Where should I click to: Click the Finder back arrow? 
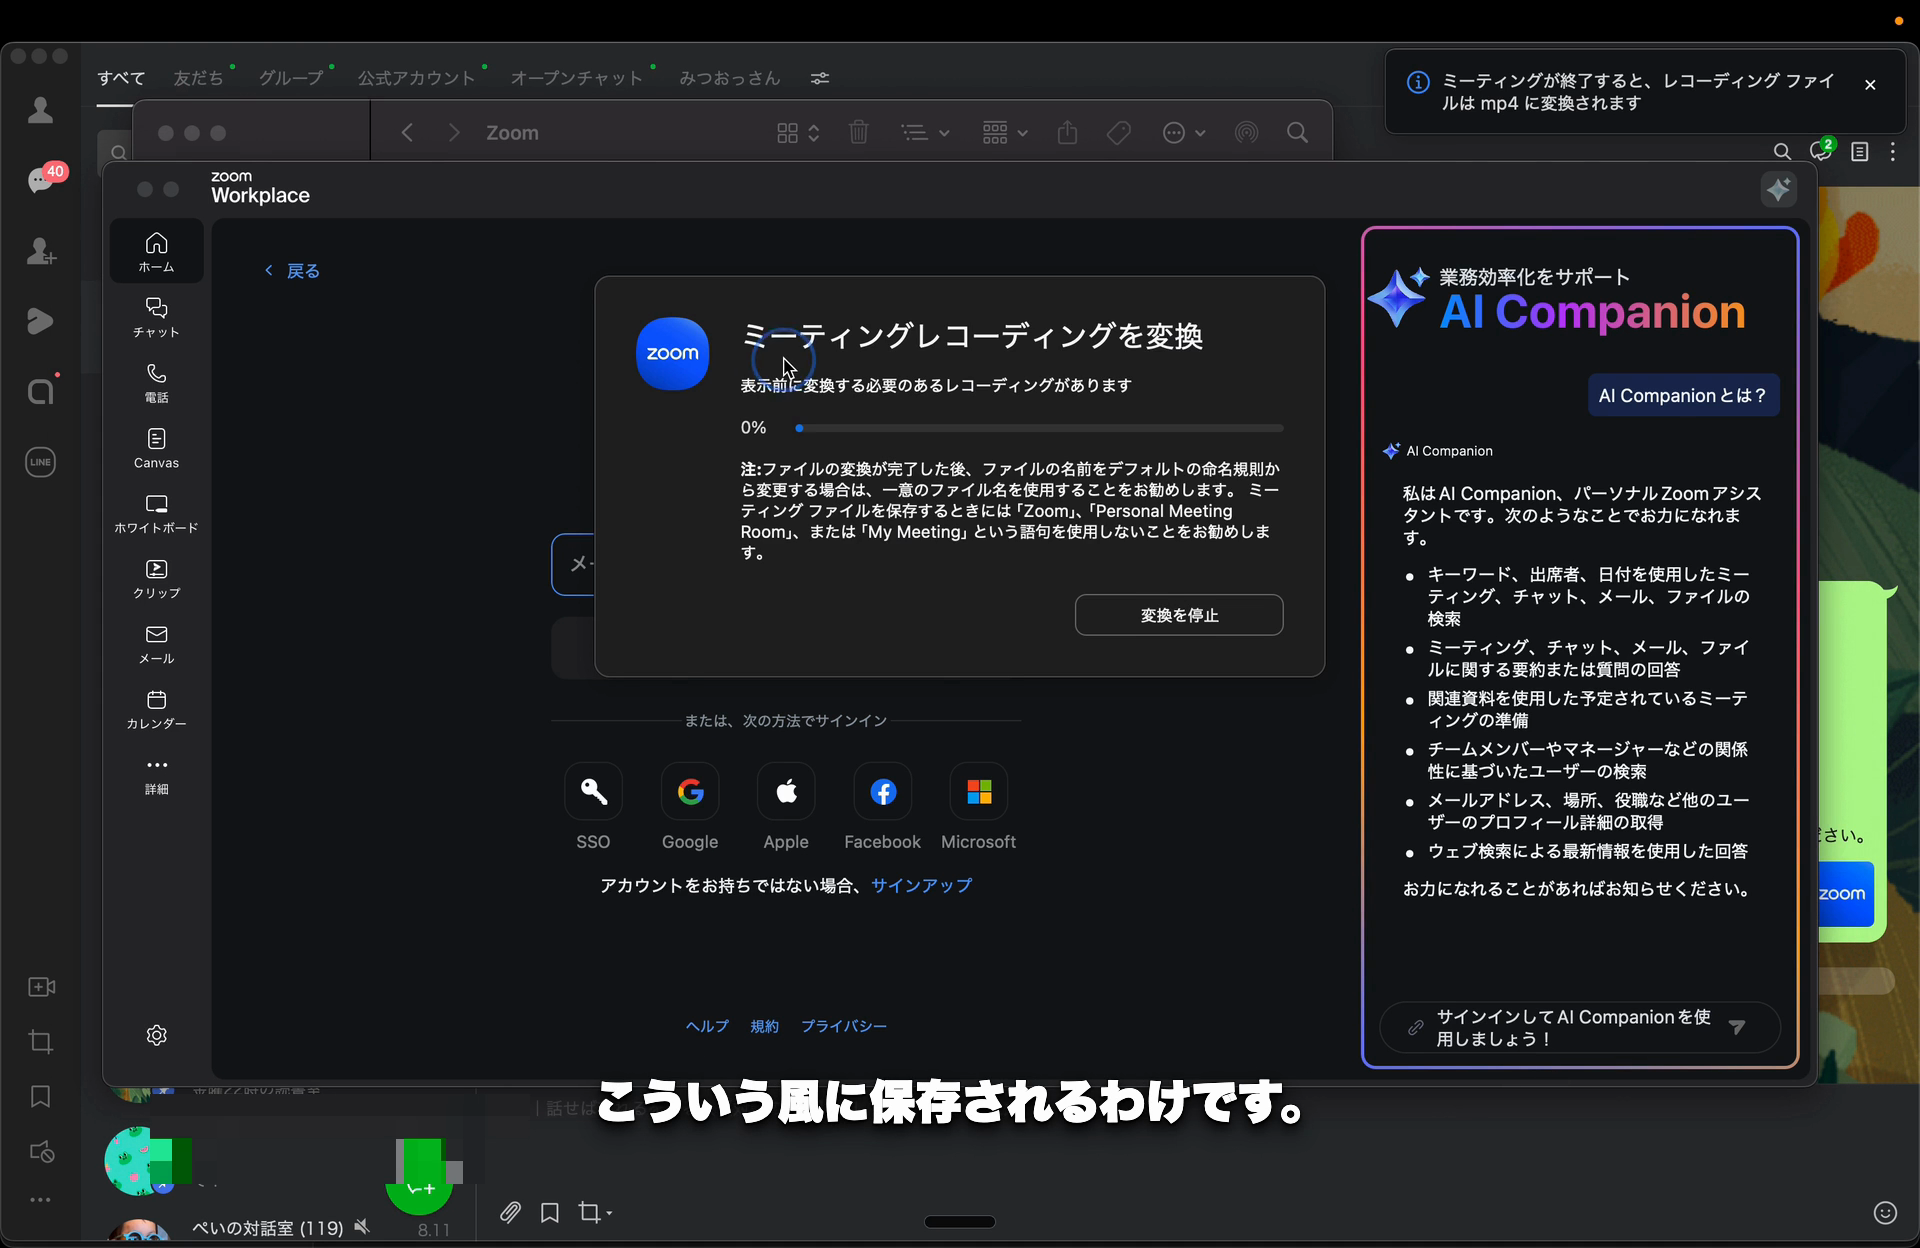pyautogui.click(x=407, y=133)
